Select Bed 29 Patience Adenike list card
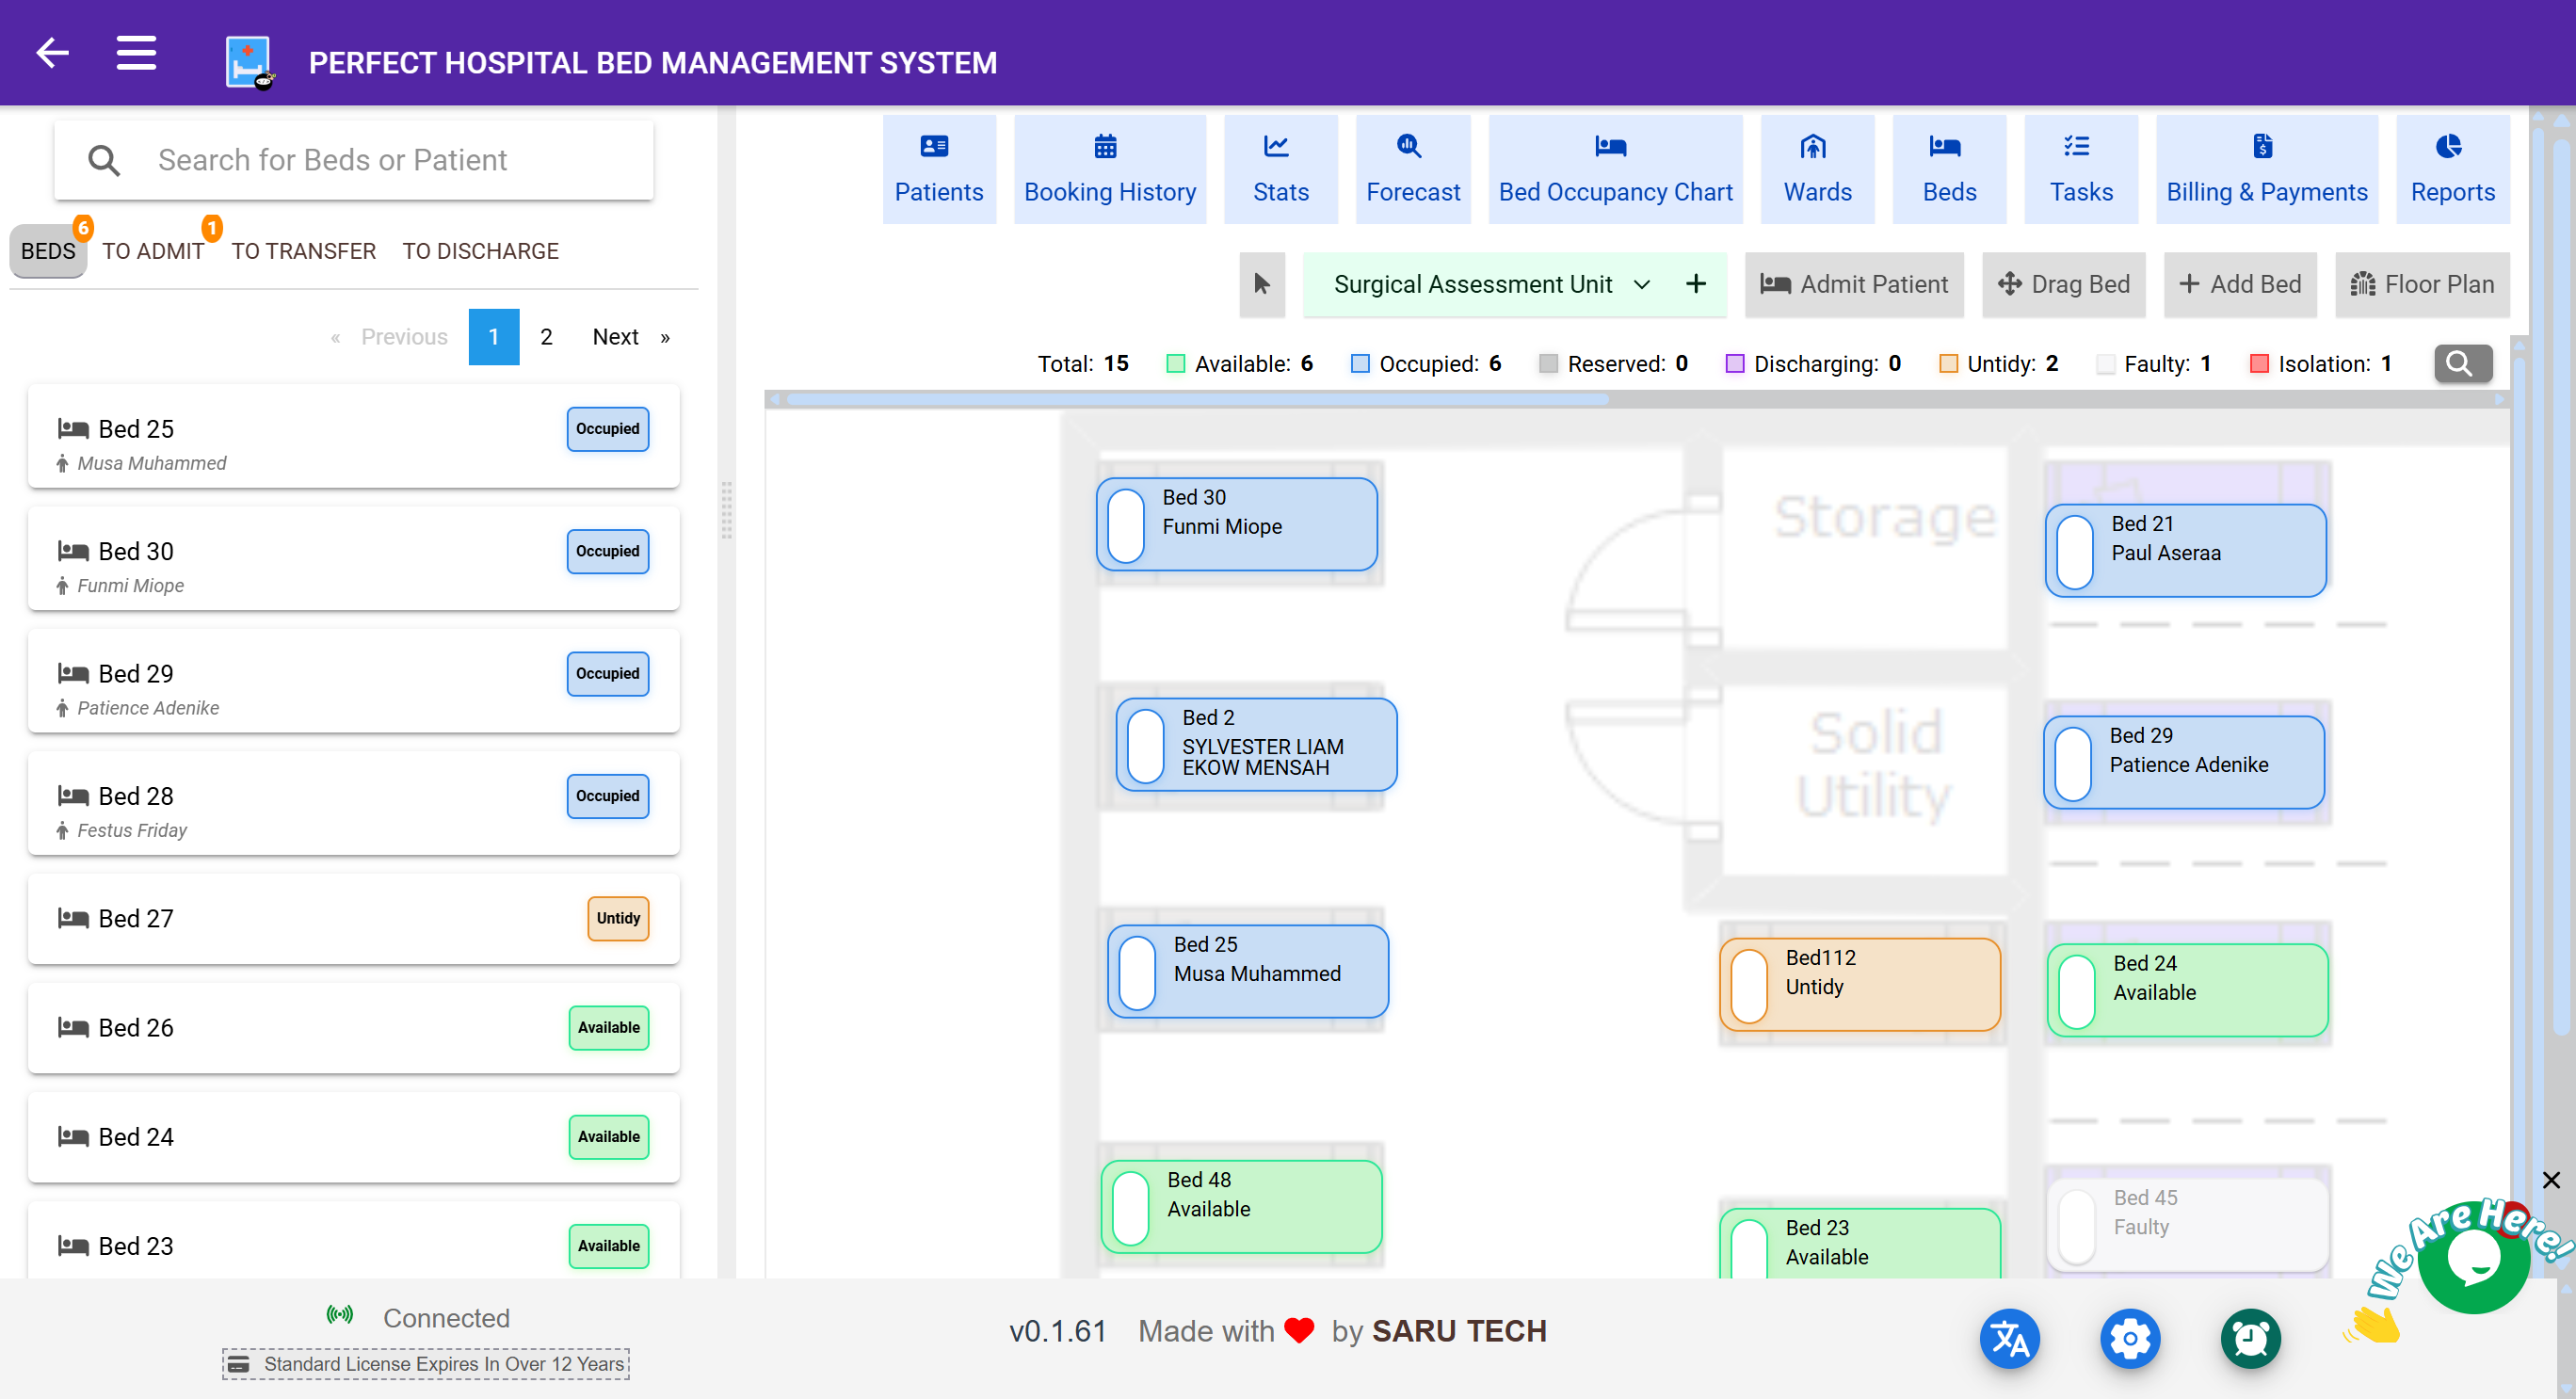This screenshot has width=2576, height=1399. point(354,682)
